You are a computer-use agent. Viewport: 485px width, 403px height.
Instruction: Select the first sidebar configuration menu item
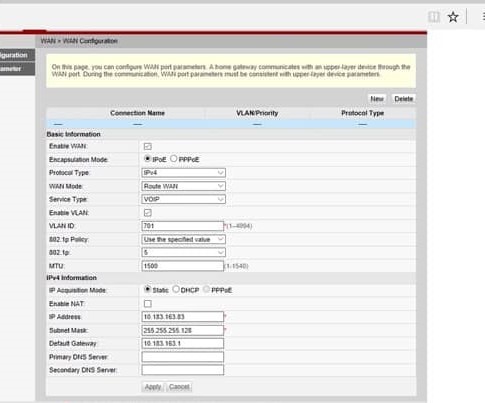tap(17, 55)
